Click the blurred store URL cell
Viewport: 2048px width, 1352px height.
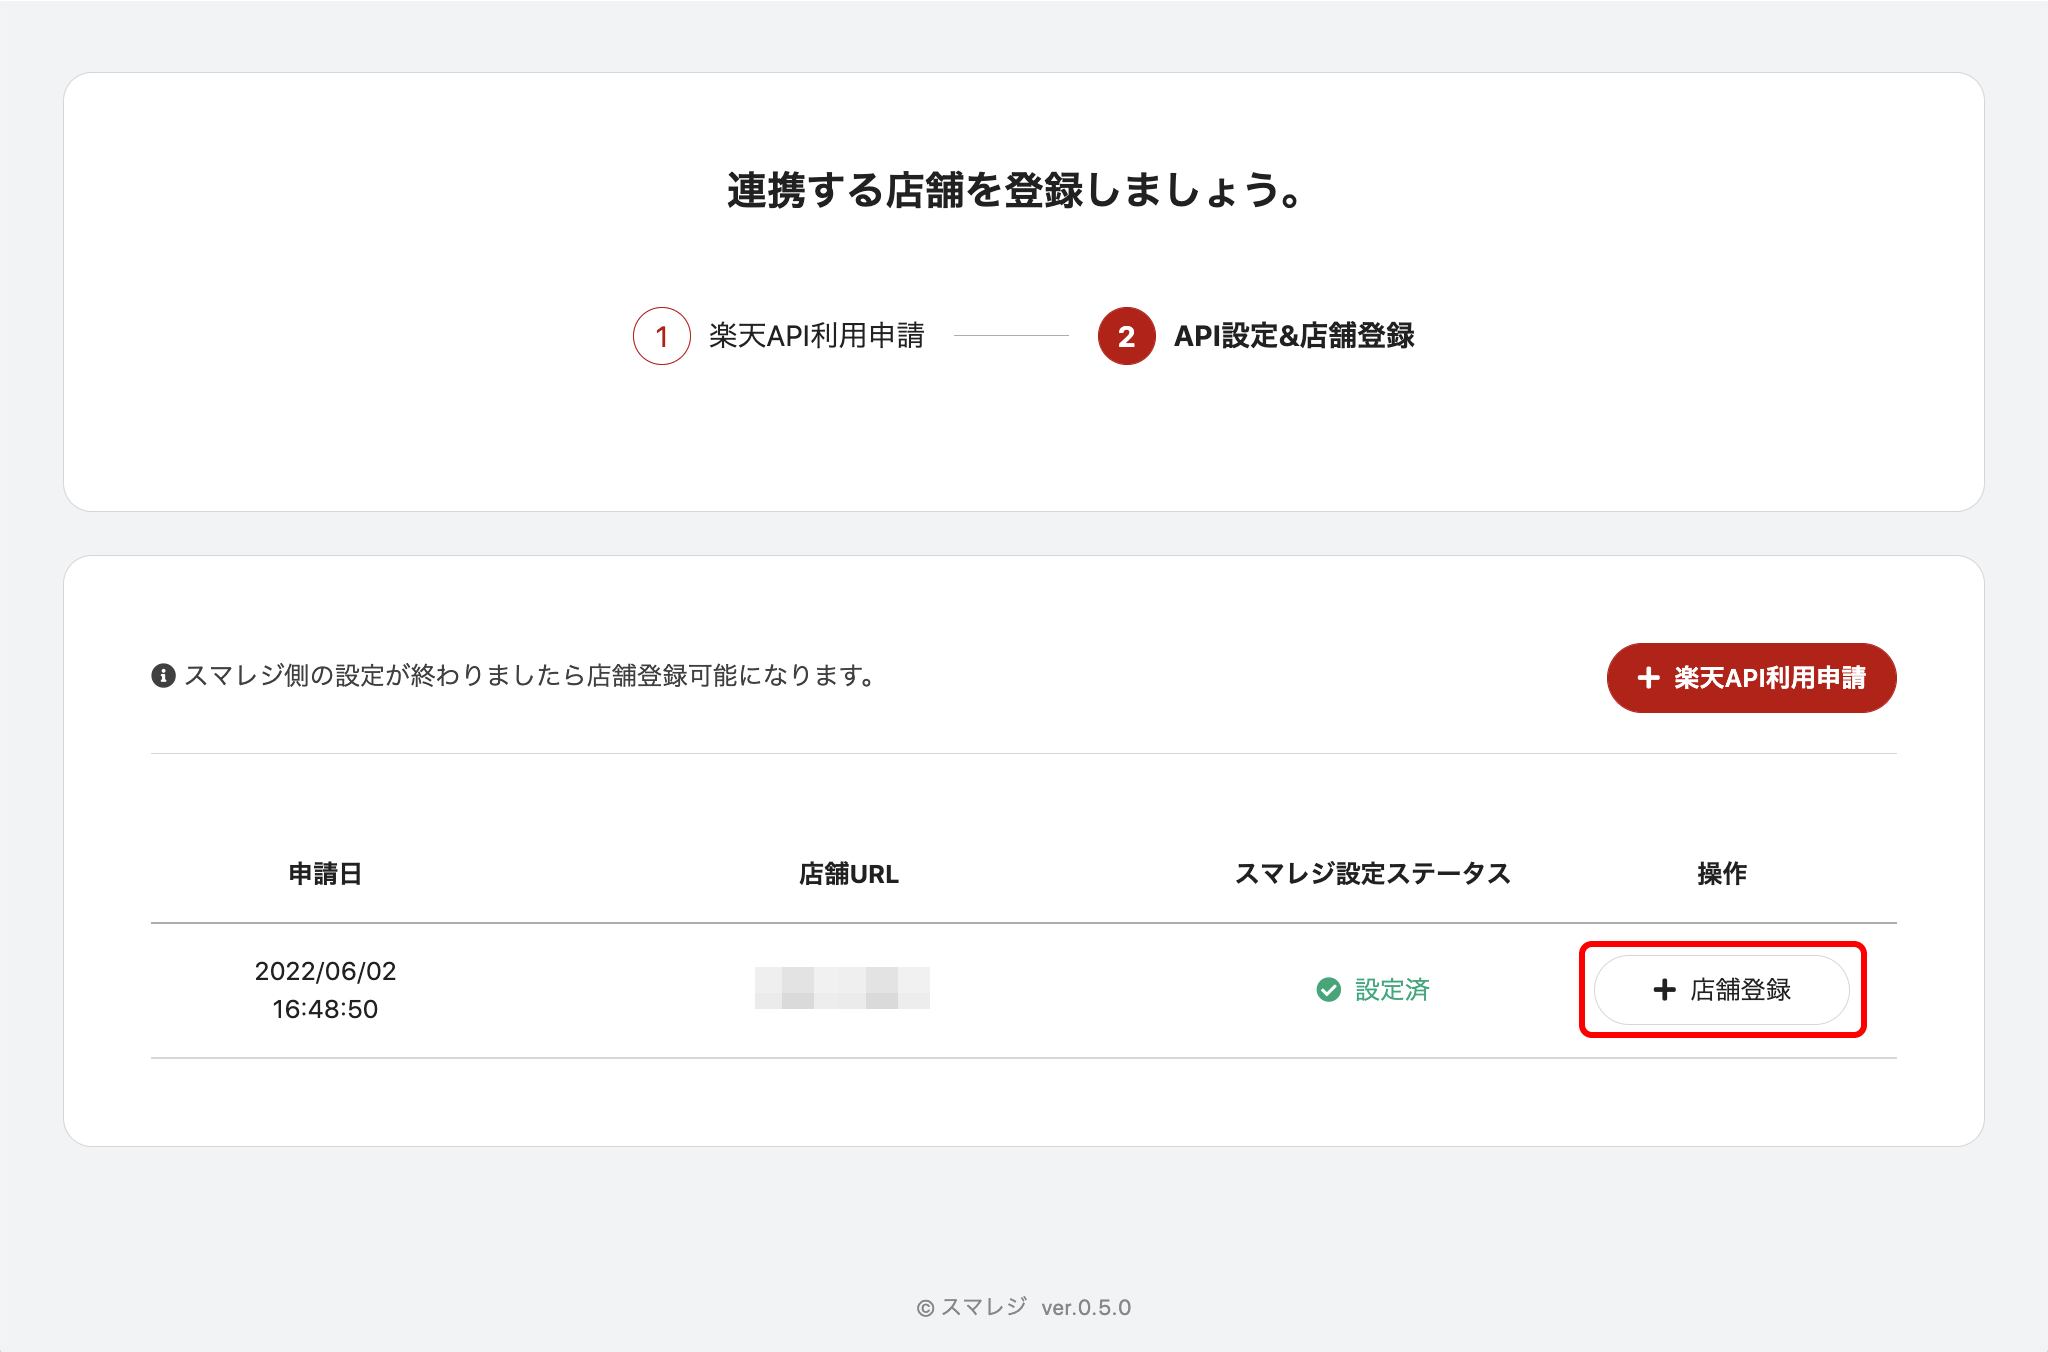pyautogui.click(x=842, y=988)
